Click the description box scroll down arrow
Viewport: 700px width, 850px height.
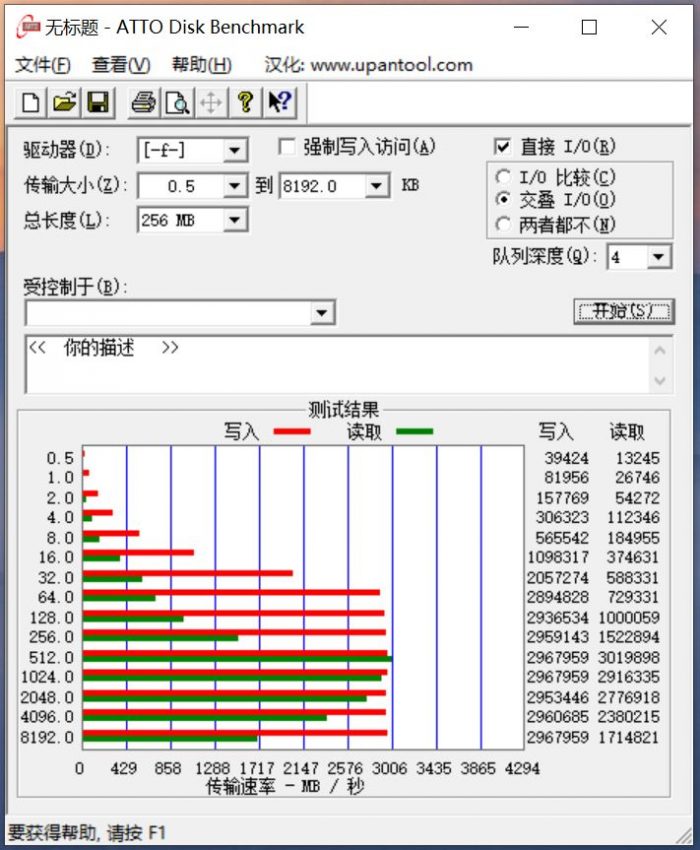pos(660,381)
